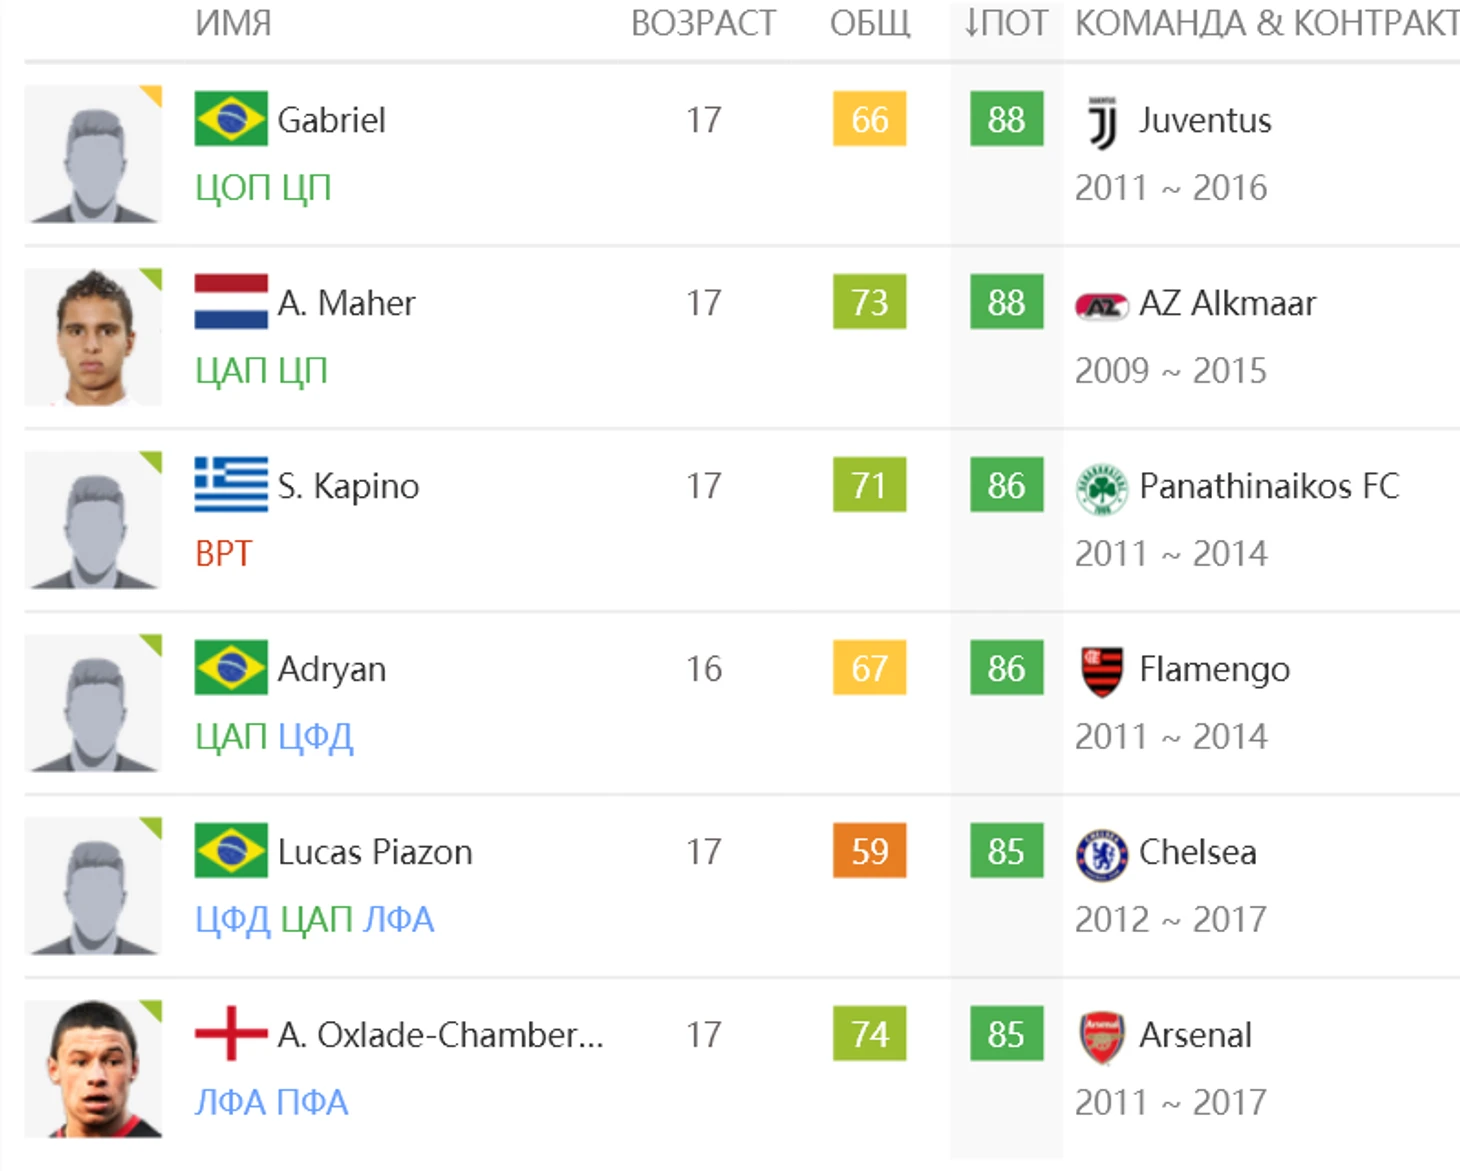Click Gabriel's green 88 potential rating badge
Viewport: 1460px width, 1171px height.
pos(1006,120)
